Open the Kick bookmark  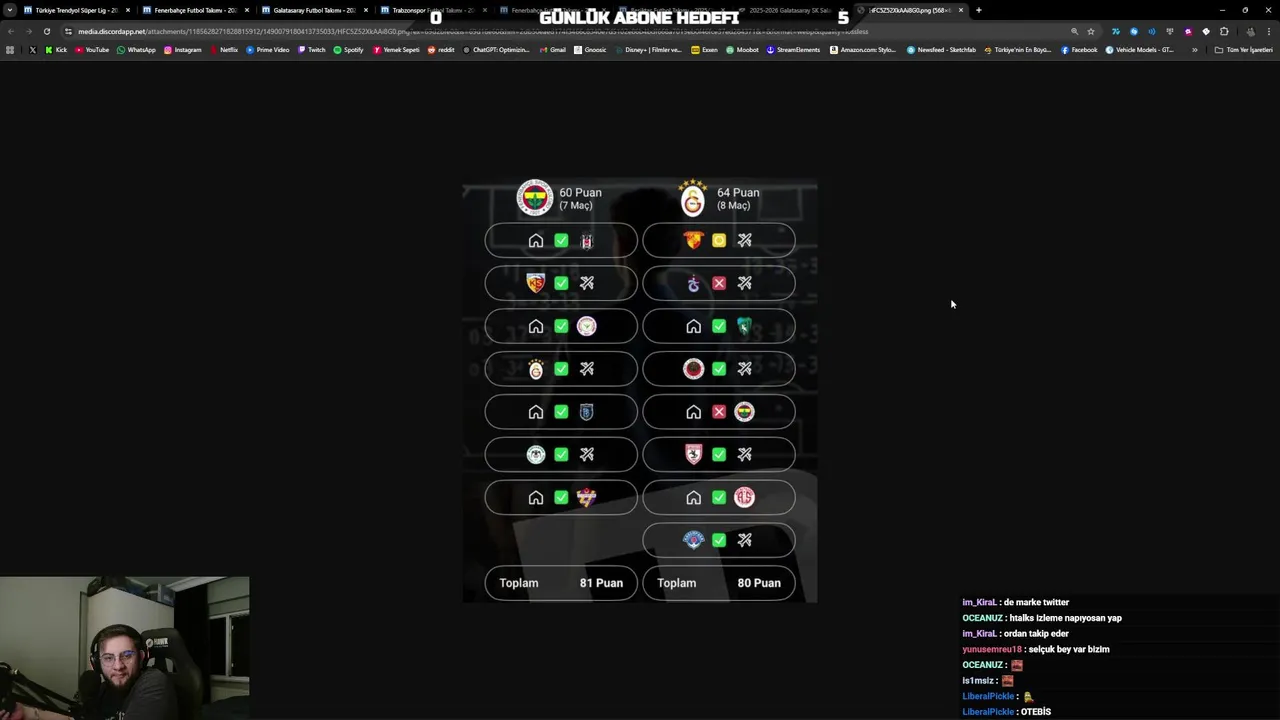(x=56, y=50)
